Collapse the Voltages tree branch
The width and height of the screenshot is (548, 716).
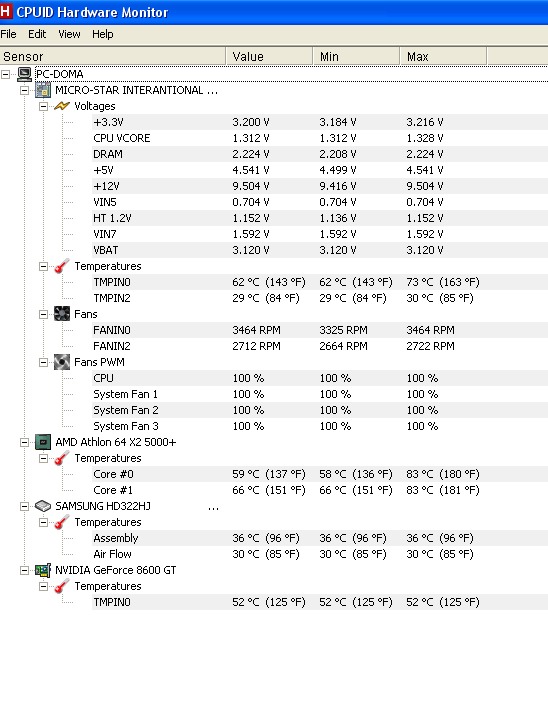[x=43, y=106]
